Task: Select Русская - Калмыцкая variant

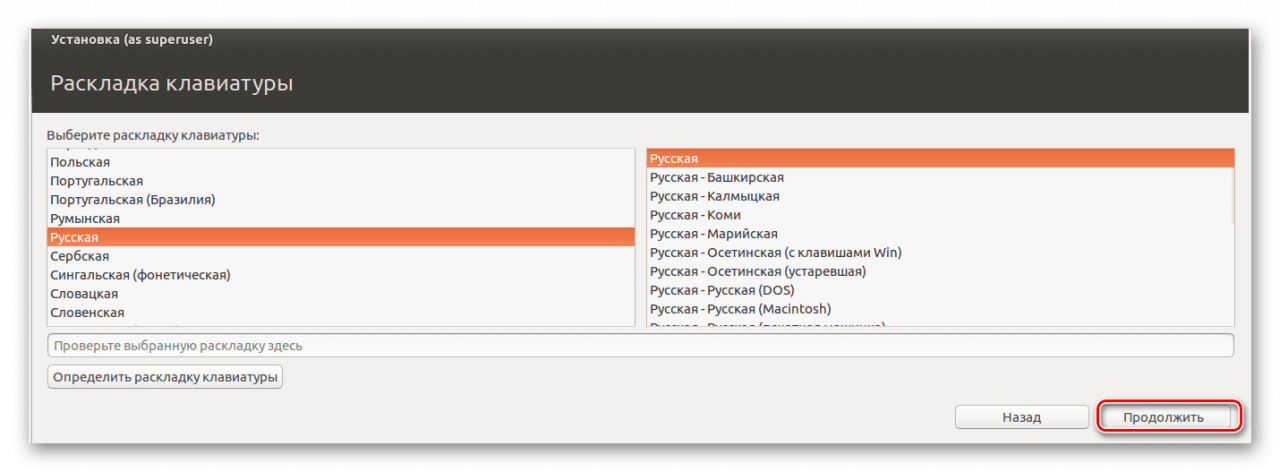Action: 715,196
